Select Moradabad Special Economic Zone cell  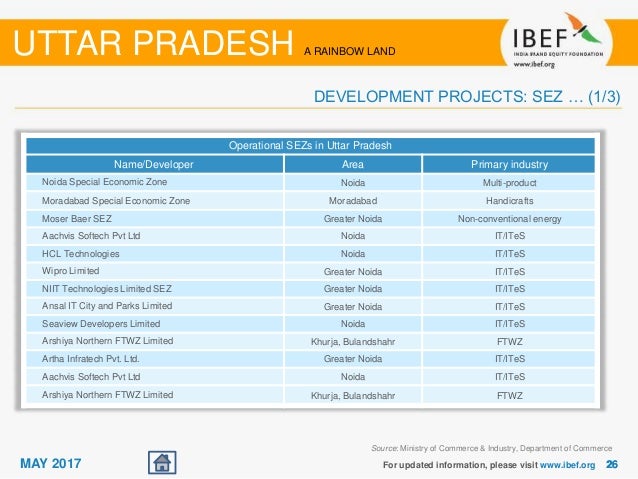coord(154,201)
